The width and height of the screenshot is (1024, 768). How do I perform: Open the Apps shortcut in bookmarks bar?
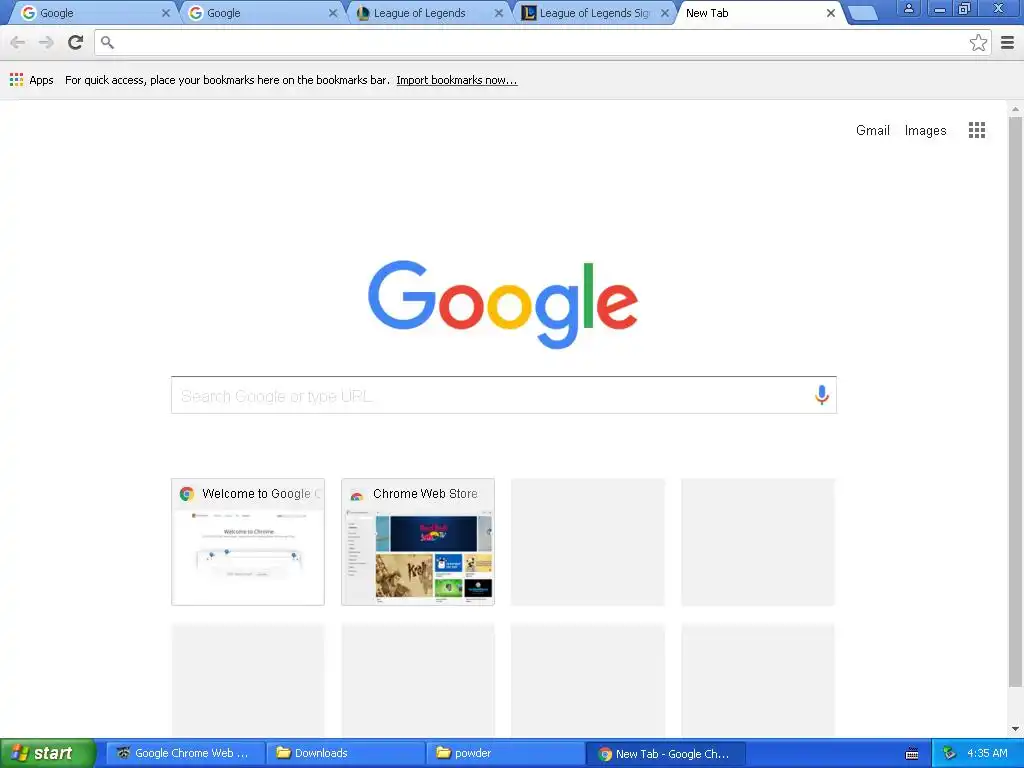click(31, 80)
